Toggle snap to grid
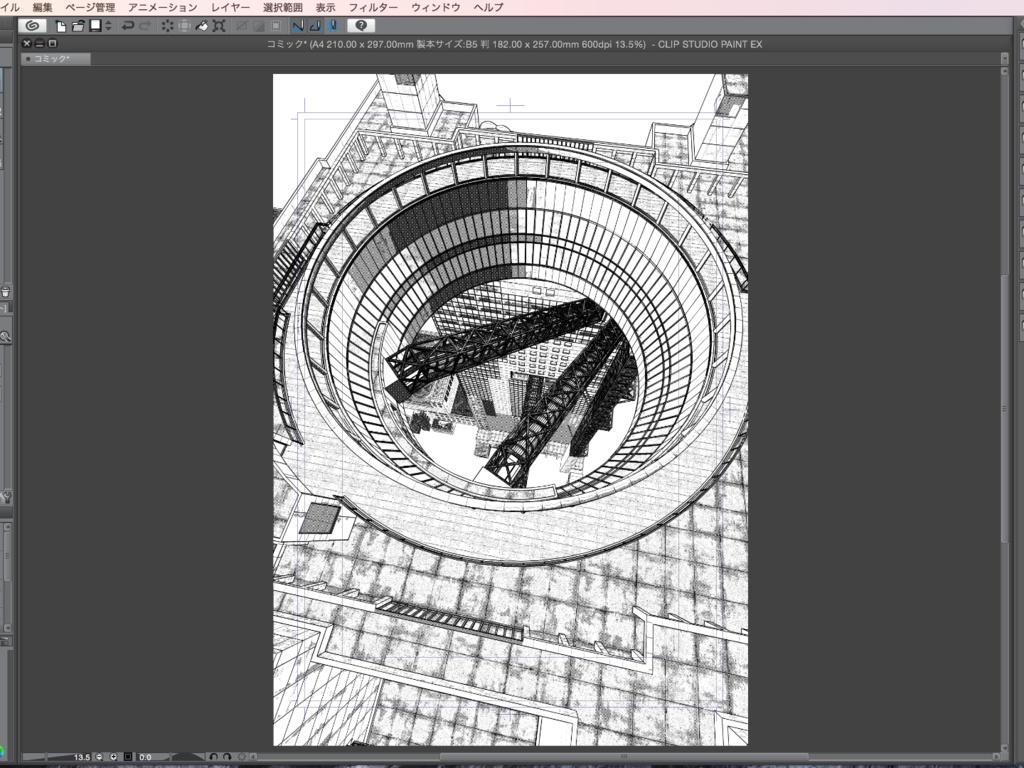 [x=330, y=26]
